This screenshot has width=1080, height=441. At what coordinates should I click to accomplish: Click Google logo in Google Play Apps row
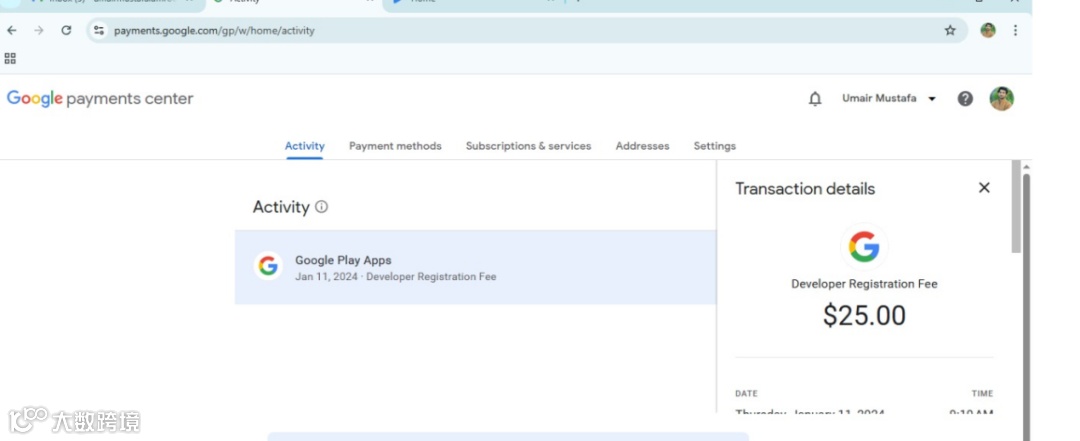[268, 266]
